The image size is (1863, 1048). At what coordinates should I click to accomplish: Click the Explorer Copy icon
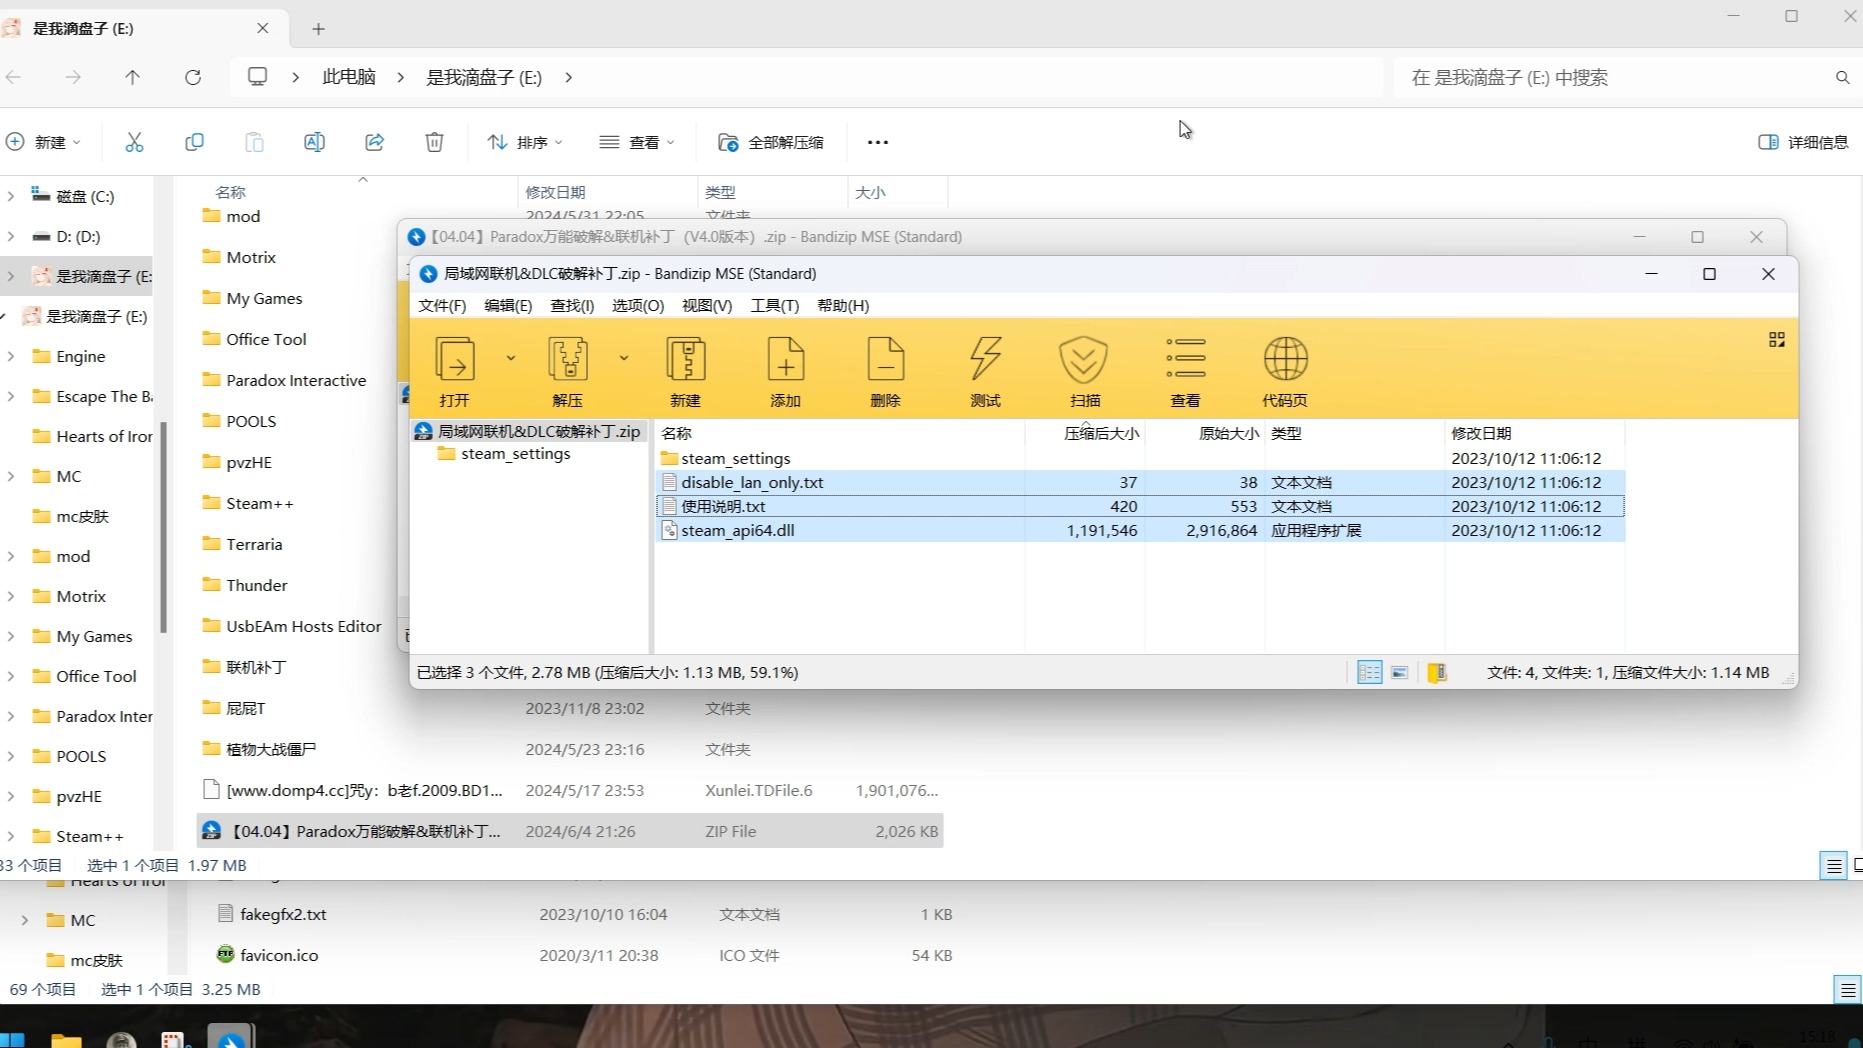tap(194, 142)
